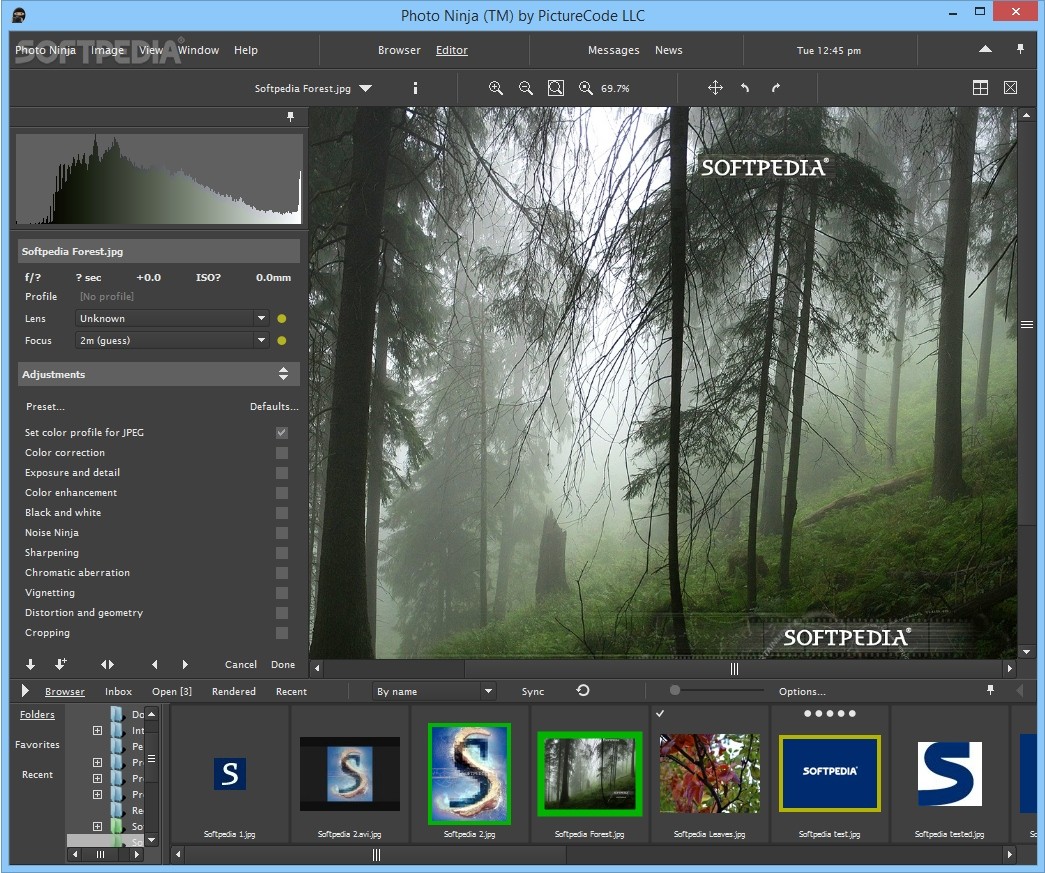The image size is (1045, 873).
Task: Zoom in on the image
Action: [496, 88]
